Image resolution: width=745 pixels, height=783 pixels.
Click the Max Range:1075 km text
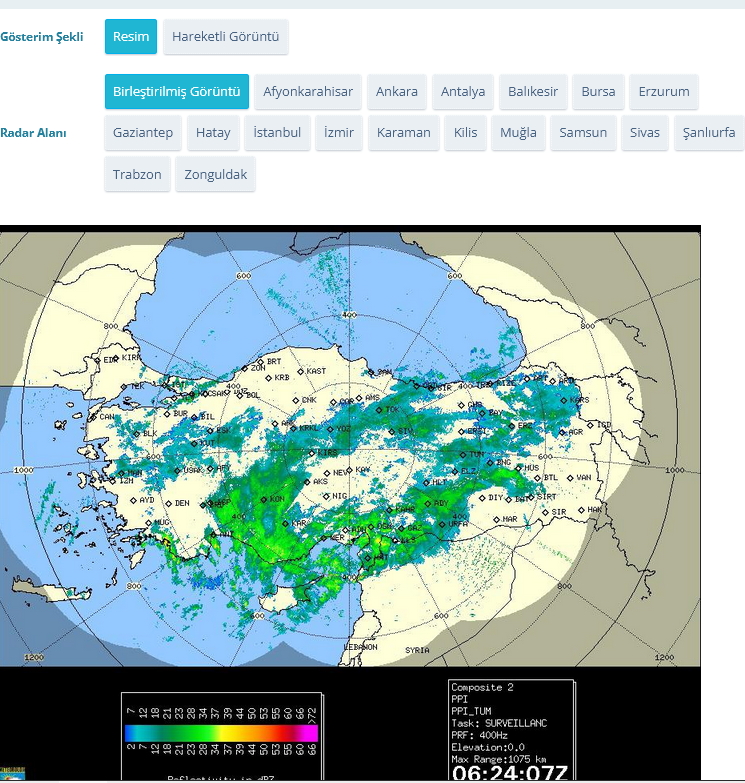click(x=499, y=759)
